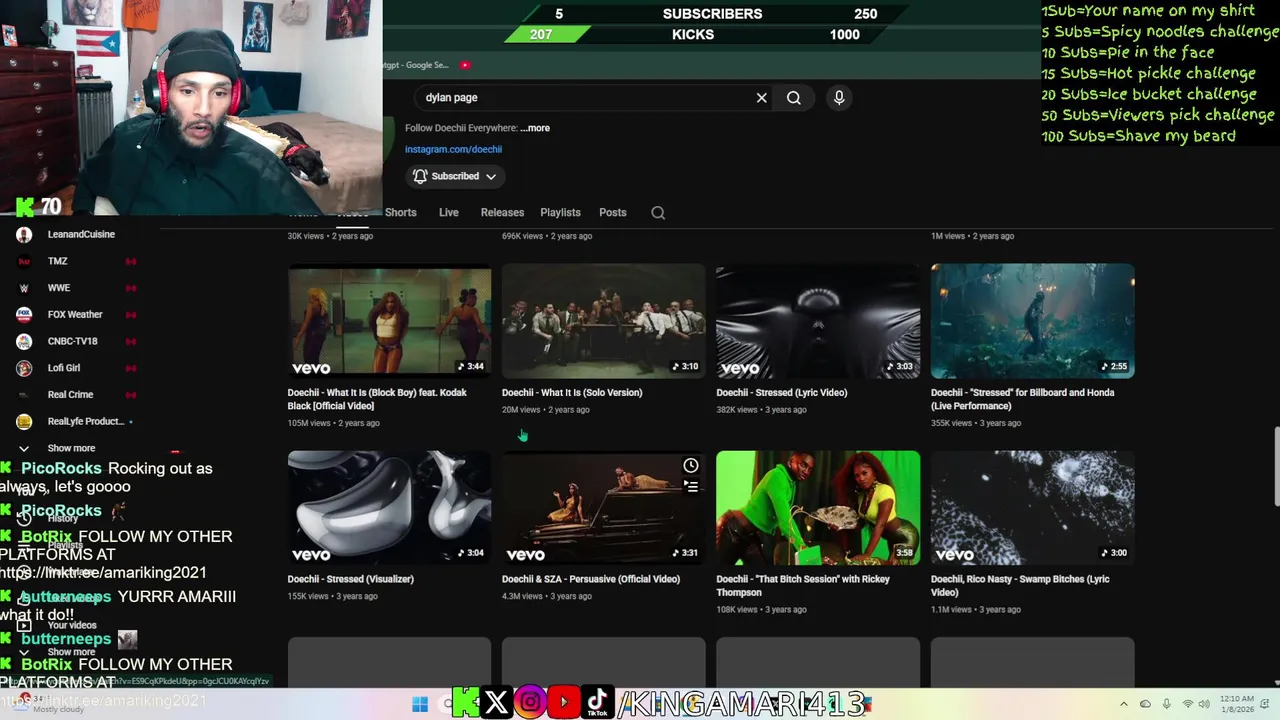Image resolution: width=1280 pixels, height=720 pixels.
Task: Switch to the Live tab
Action: point(448,212)
